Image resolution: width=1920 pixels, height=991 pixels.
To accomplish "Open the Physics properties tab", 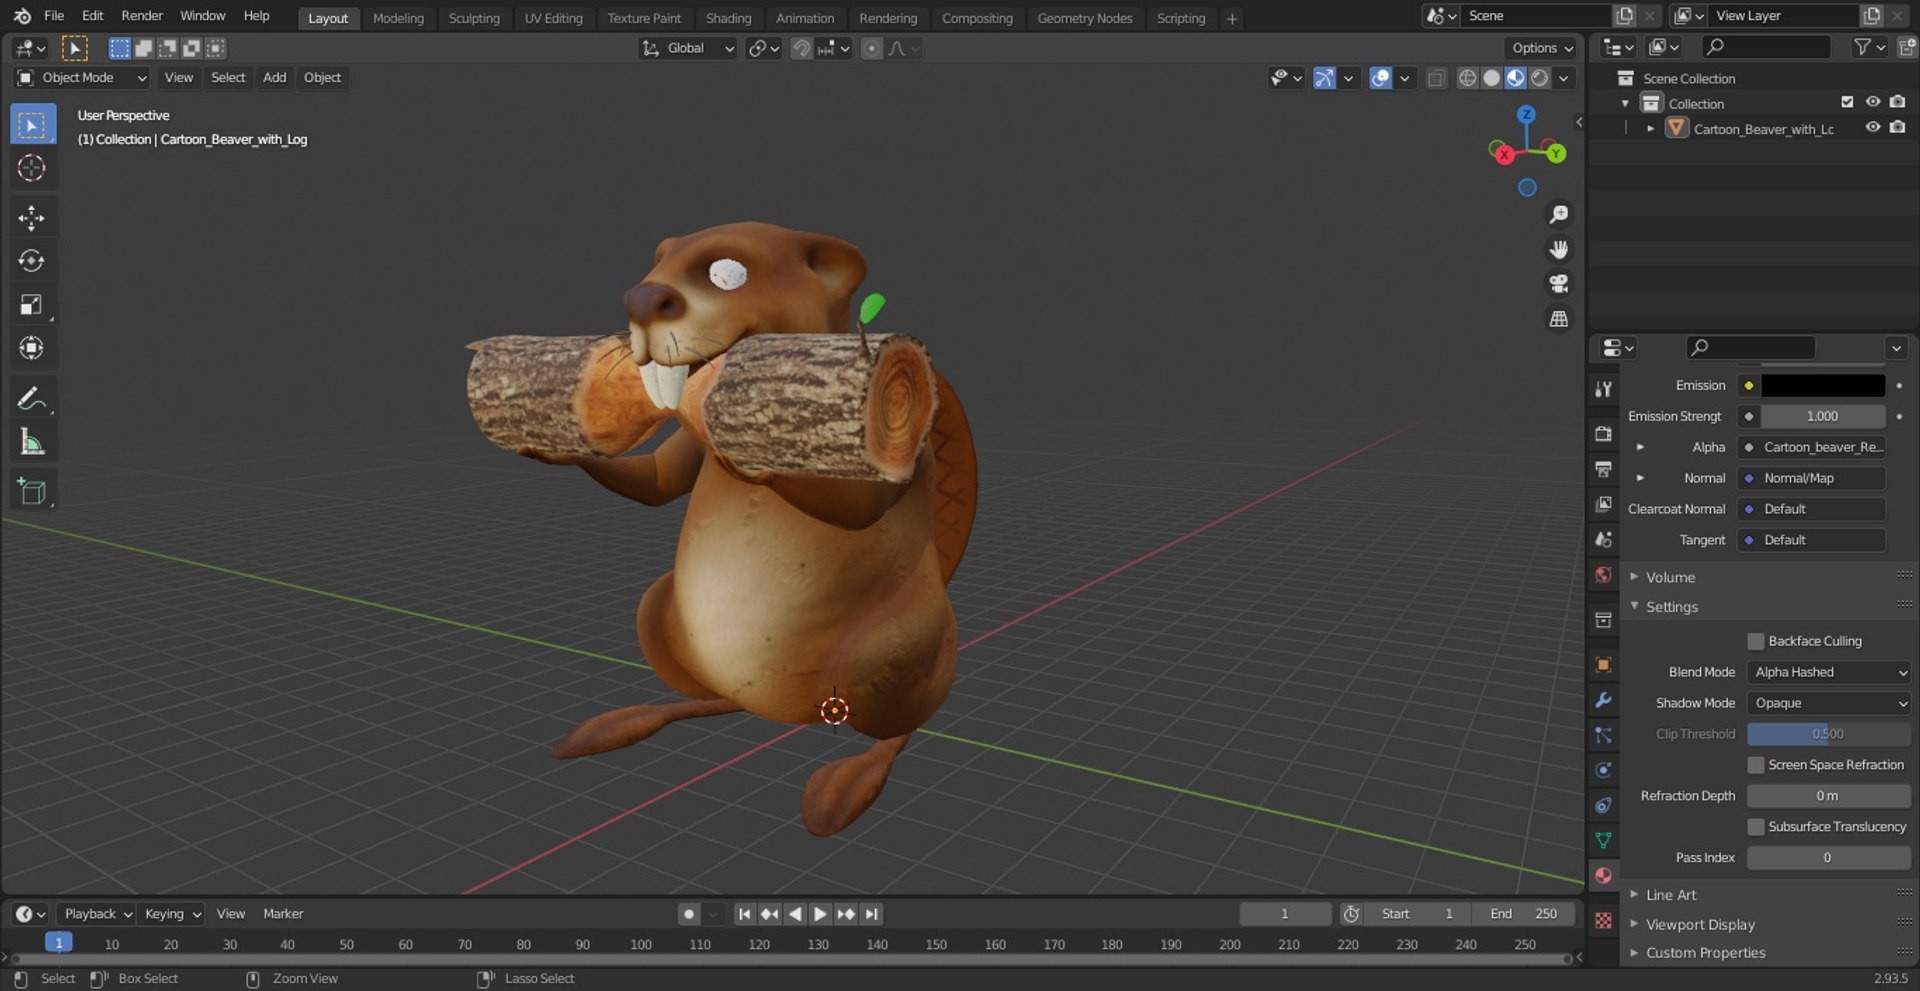I will coord(1603,770).
